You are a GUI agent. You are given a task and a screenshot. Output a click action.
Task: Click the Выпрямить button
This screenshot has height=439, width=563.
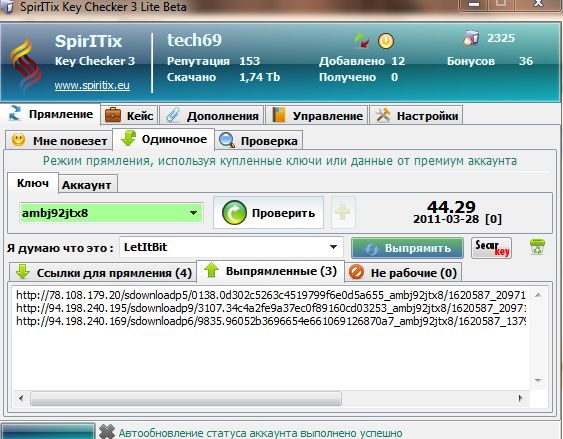coord(407,248)
